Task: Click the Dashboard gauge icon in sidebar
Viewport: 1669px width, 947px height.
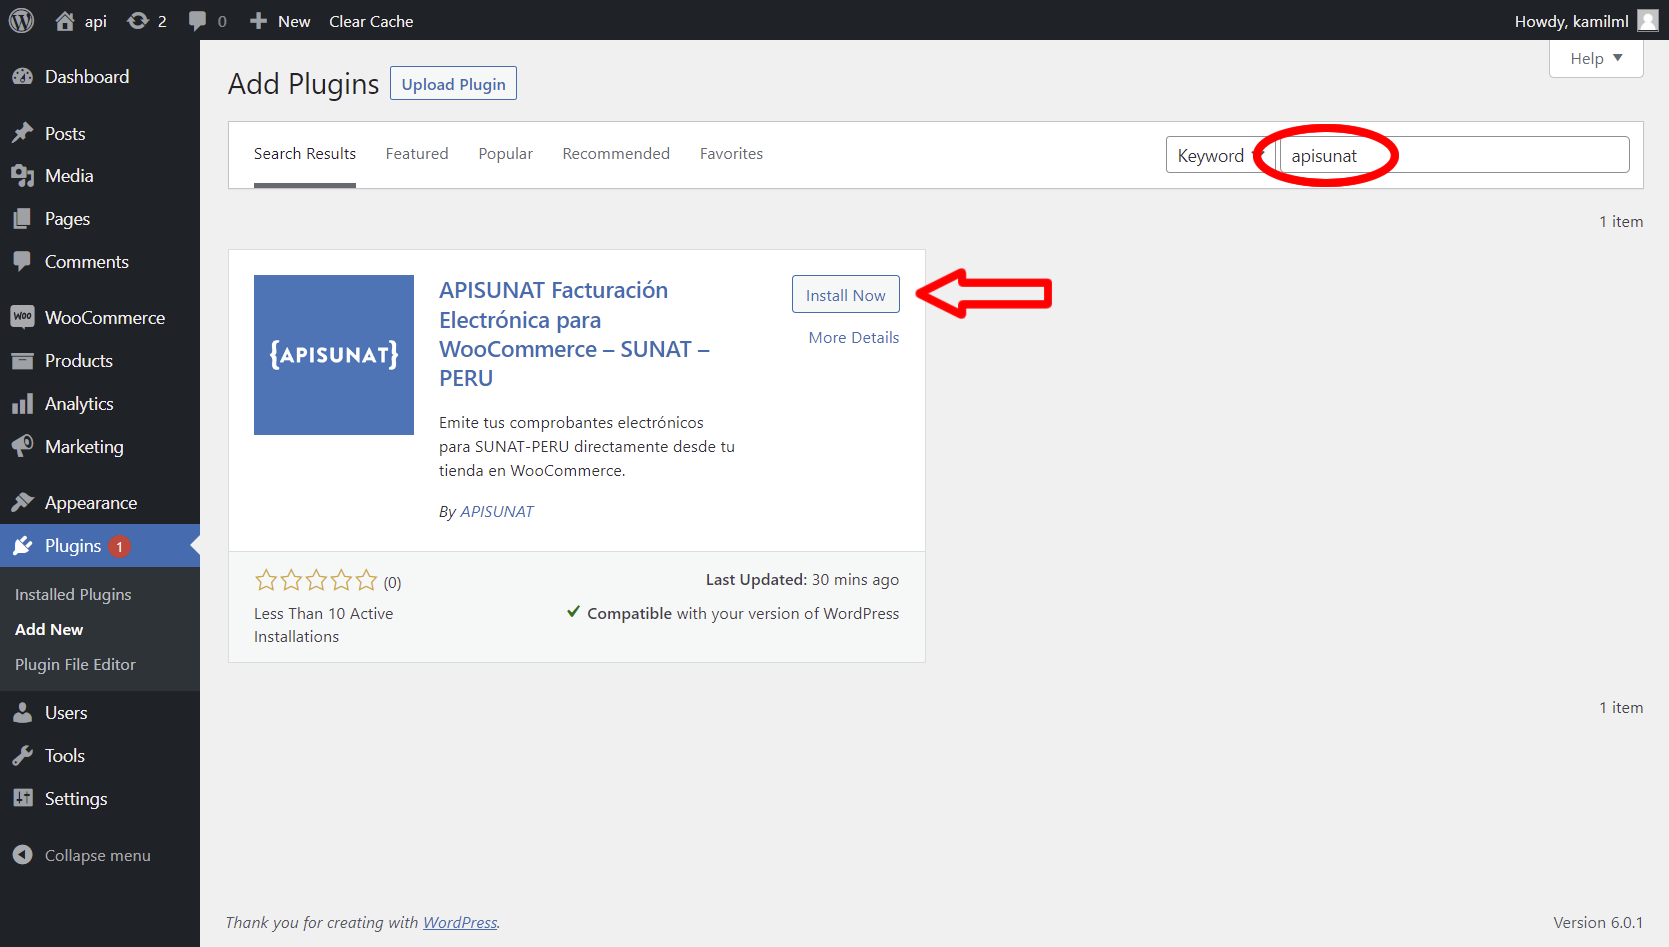Action: (x=22, y=77)
